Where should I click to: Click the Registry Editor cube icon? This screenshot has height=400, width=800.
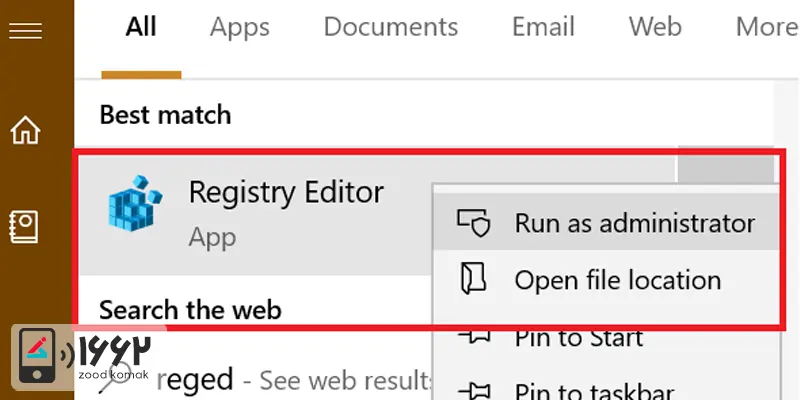pyautogui.click(x=134, y=204)
